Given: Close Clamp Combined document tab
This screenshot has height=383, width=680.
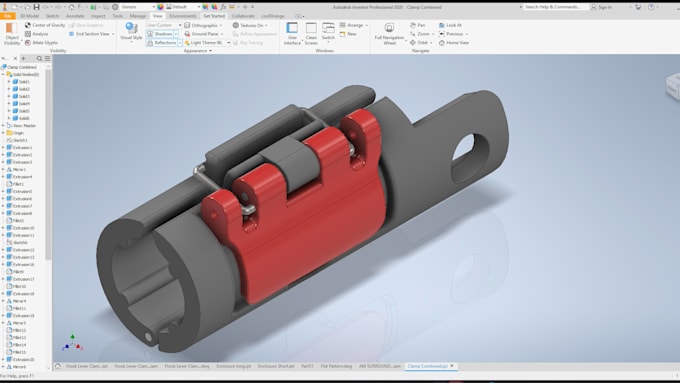Looking at the screenshot, I should point(452,366).
